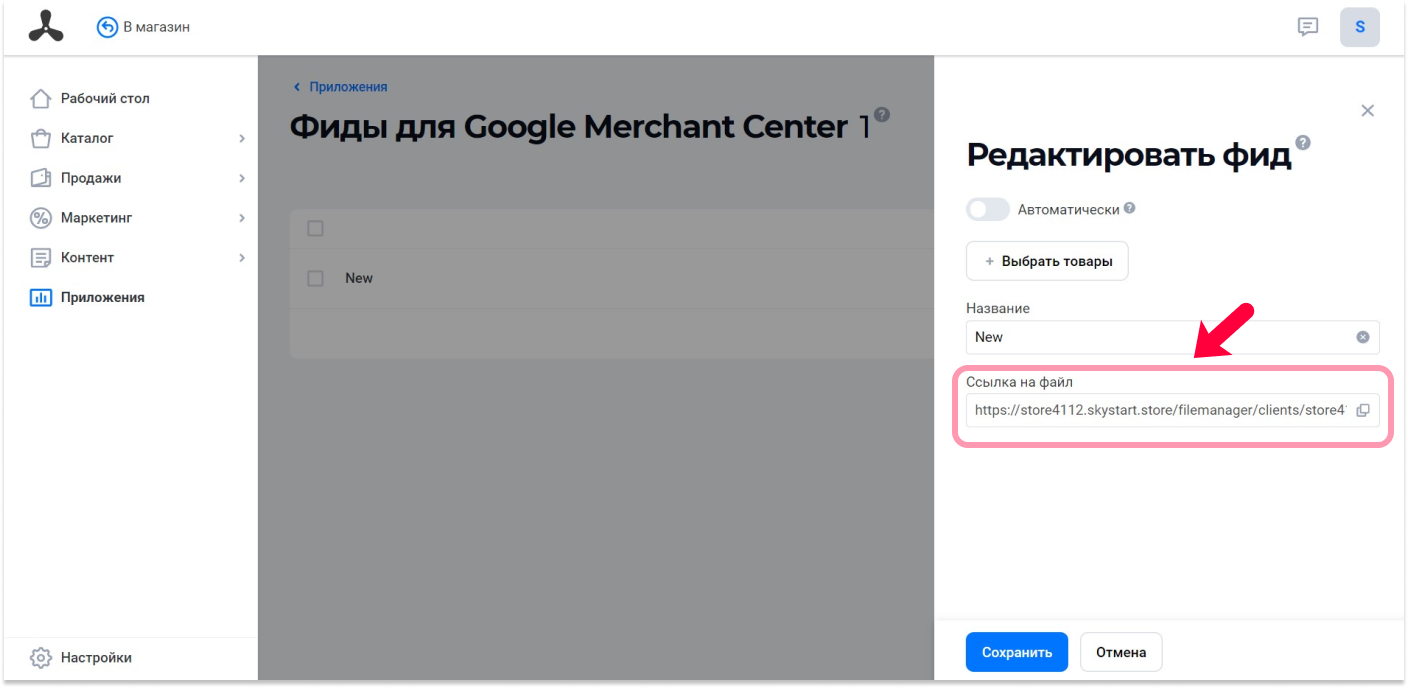This screenshot has height=688, width=1408.
Task: Click the Приложения chart icon
Action: 41,297
